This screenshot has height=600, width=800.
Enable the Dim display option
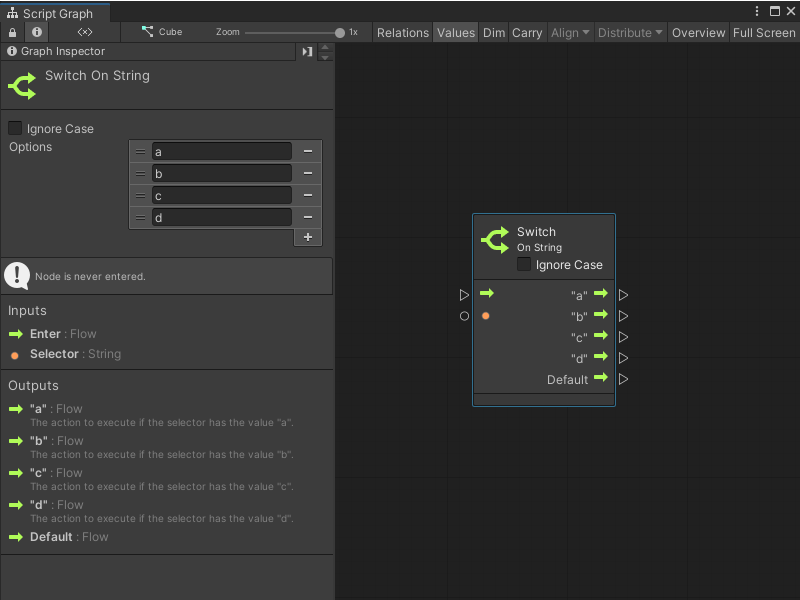pyautogui.click(x=493, y=32)
